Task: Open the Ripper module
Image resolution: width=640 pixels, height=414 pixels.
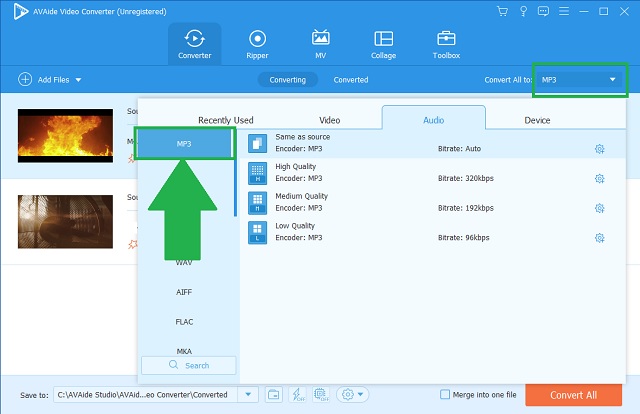Action: point(257,44)
